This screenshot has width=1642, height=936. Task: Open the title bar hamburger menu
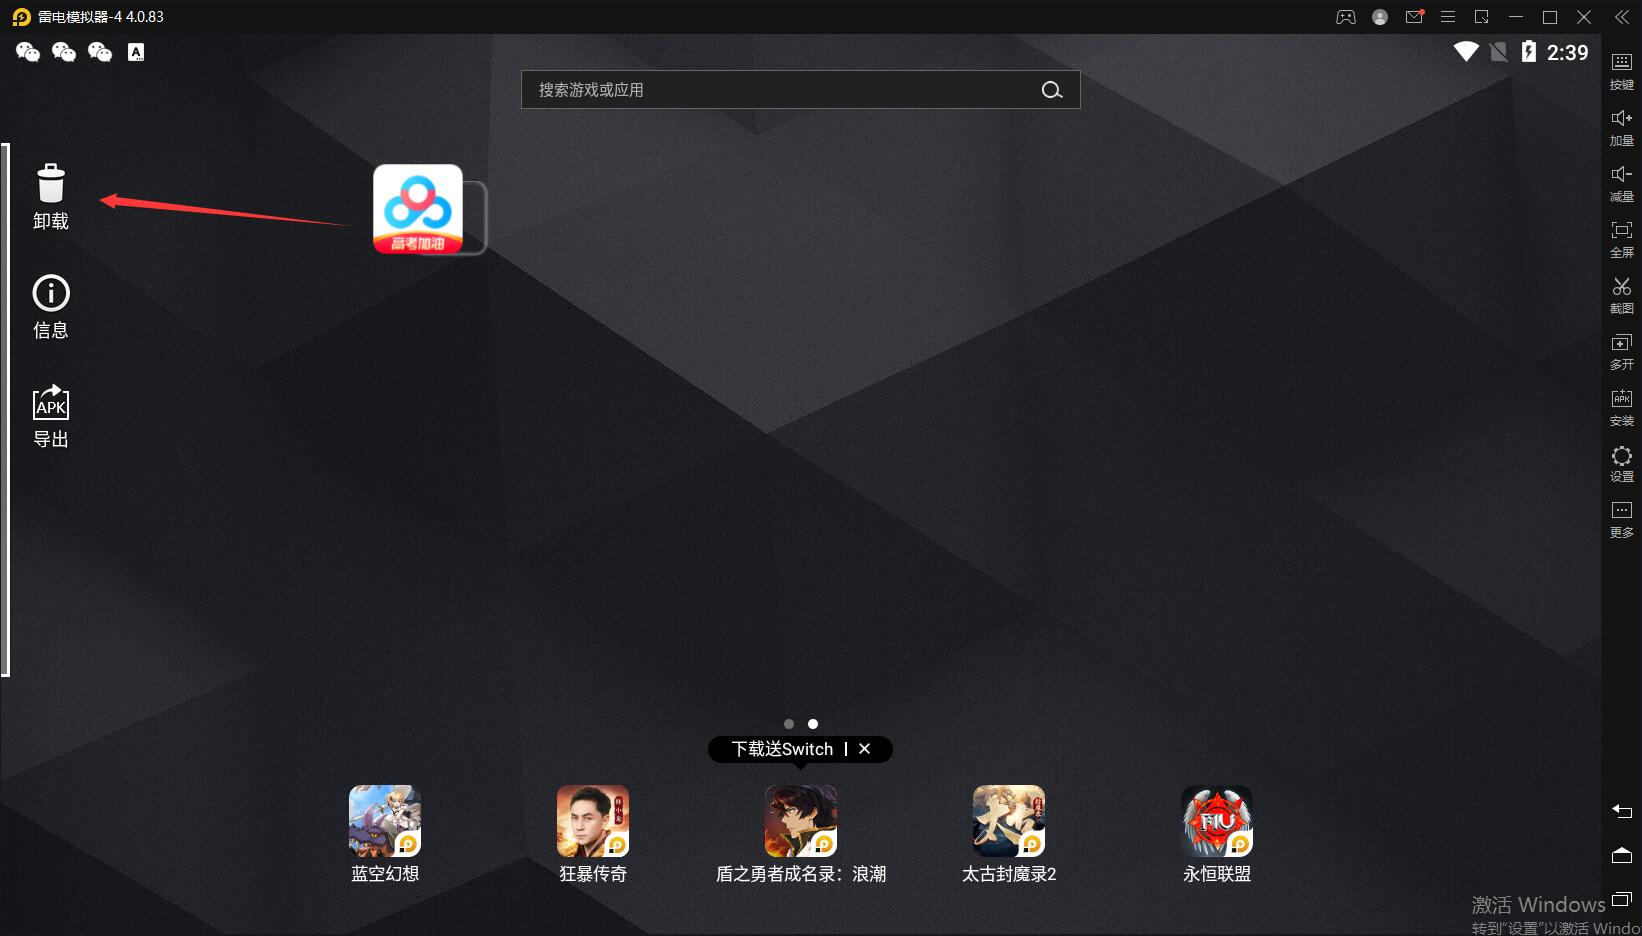pyautogui.click(x=1447, y=17)
